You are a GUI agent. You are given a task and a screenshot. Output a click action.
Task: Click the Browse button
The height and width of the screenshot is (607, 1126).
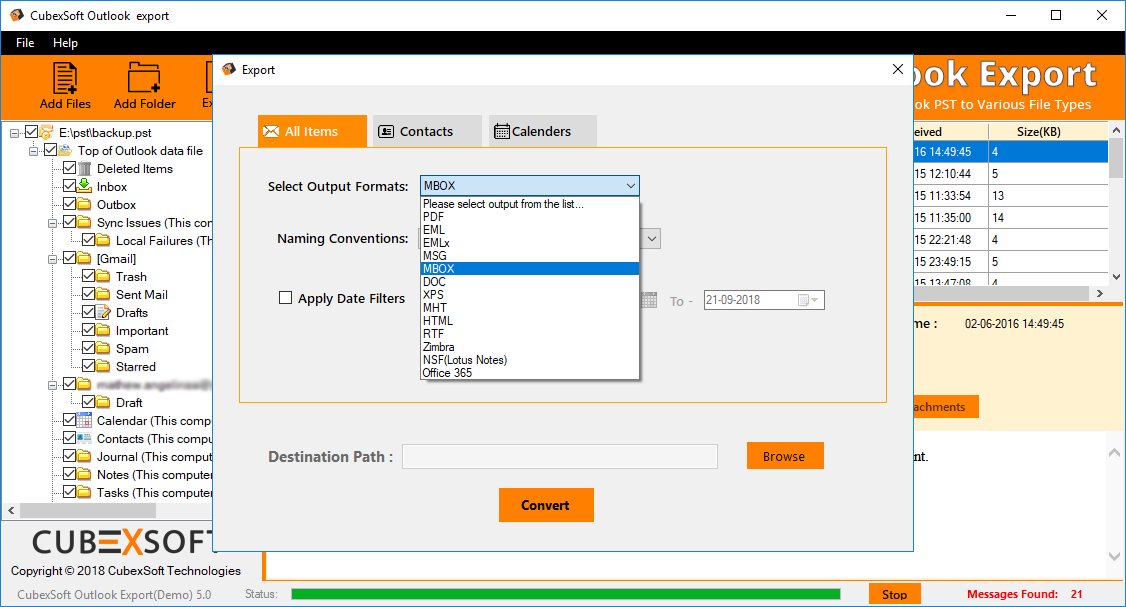point(784,456)
